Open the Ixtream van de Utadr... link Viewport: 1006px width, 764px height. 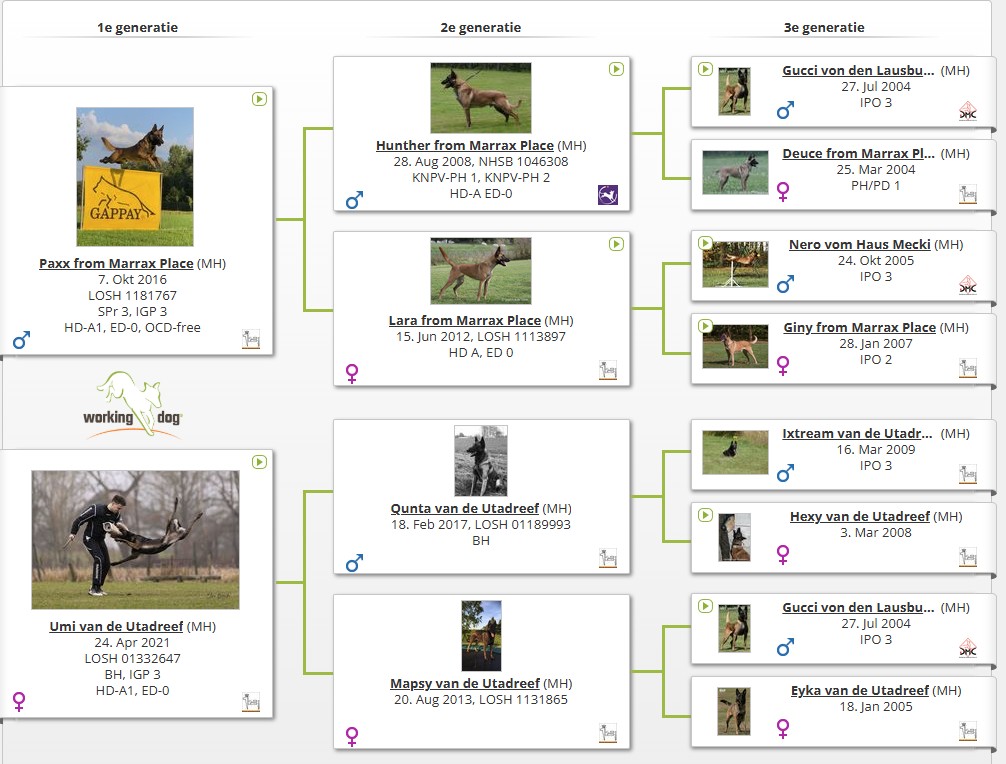tap(858, 434)
